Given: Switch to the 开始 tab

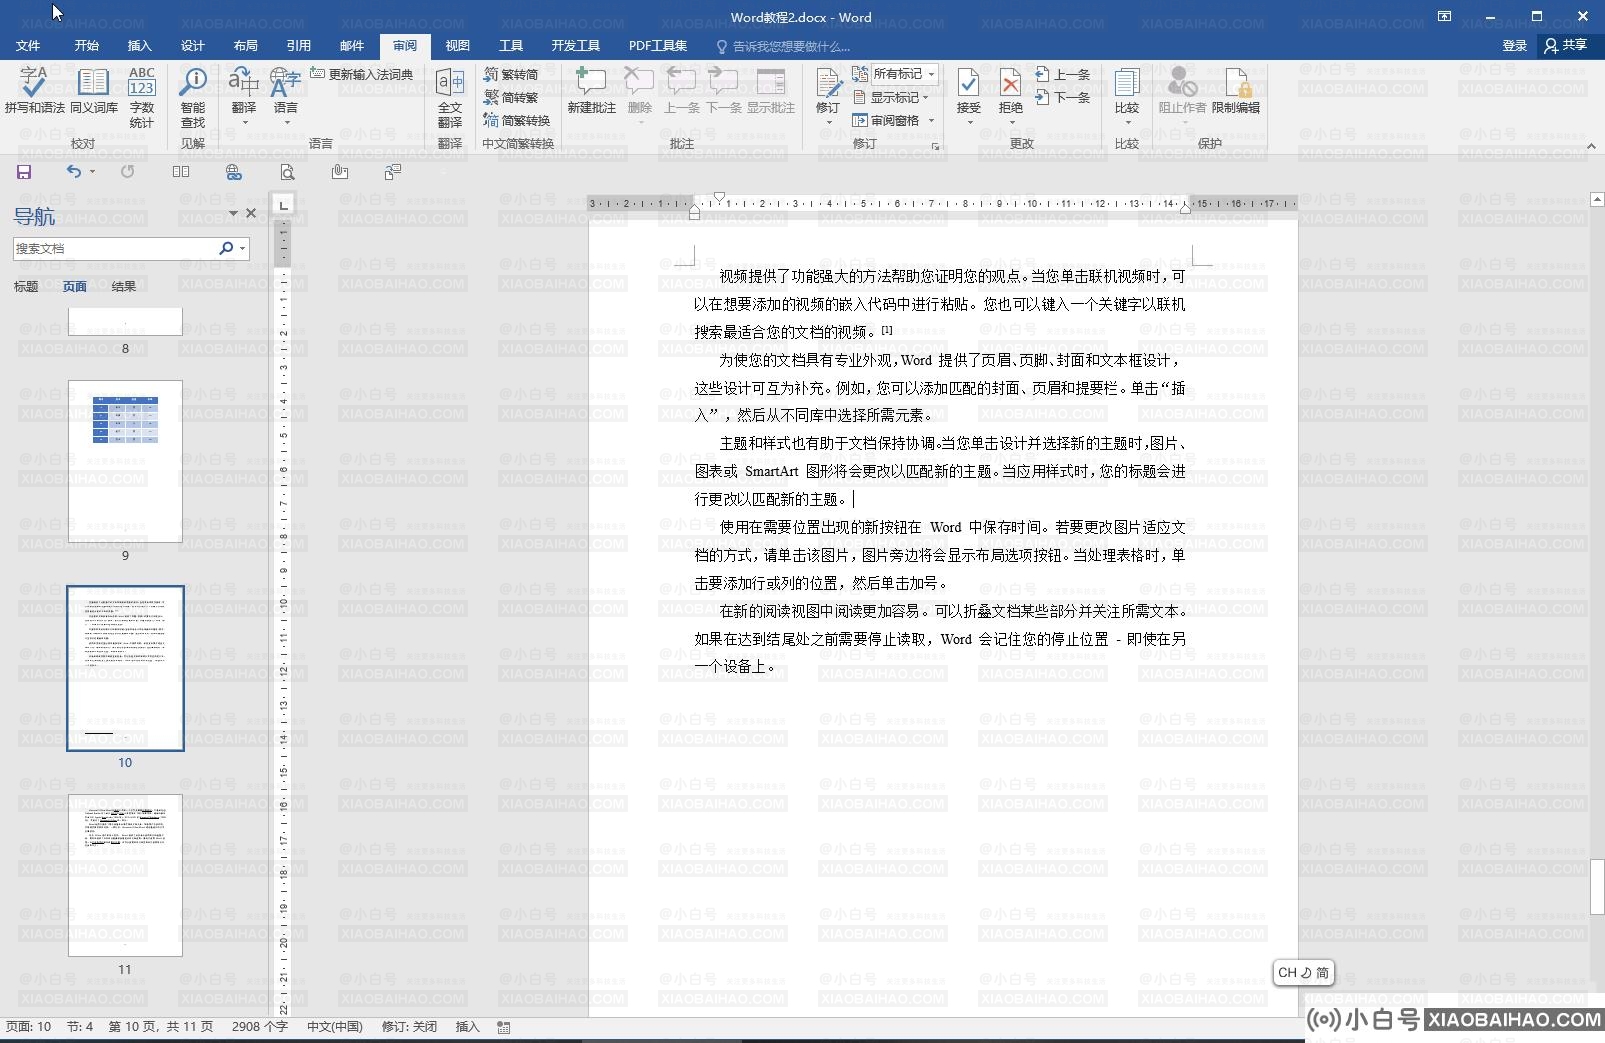Looking at the screenshot, I should click(87, 46).
